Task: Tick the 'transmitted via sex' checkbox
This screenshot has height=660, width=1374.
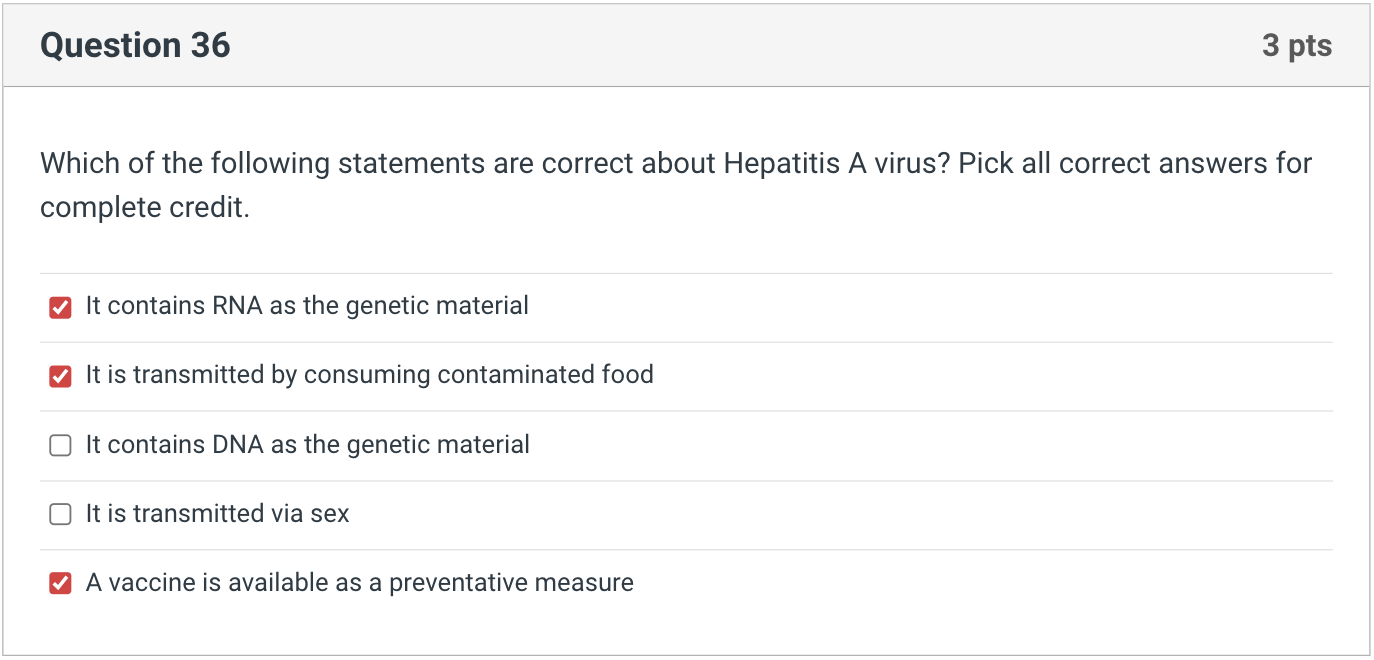Action: (61, 515)
